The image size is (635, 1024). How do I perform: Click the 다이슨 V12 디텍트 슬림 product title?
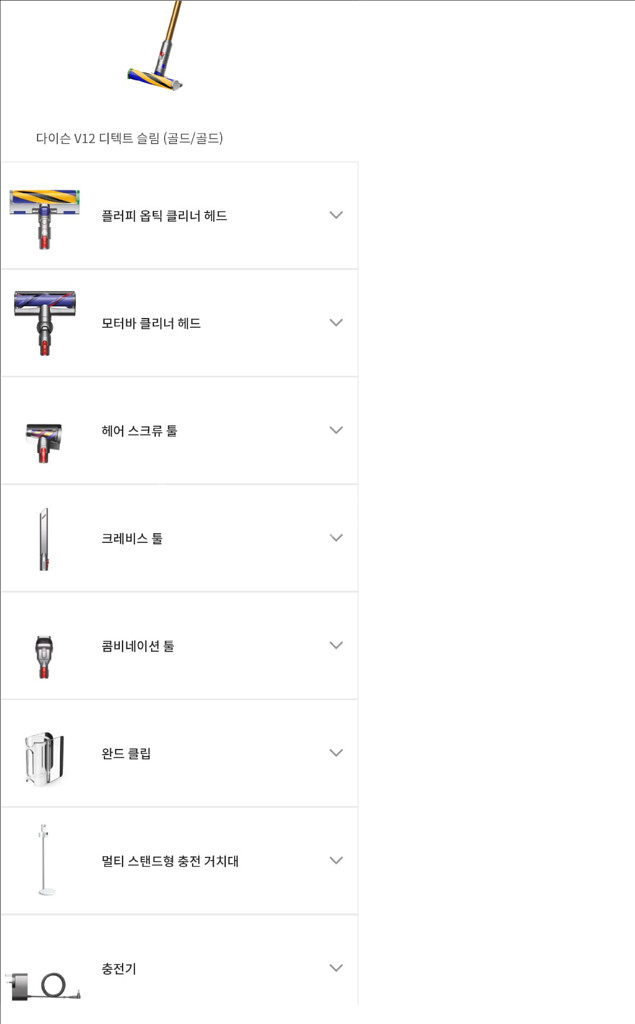(129, 138)
